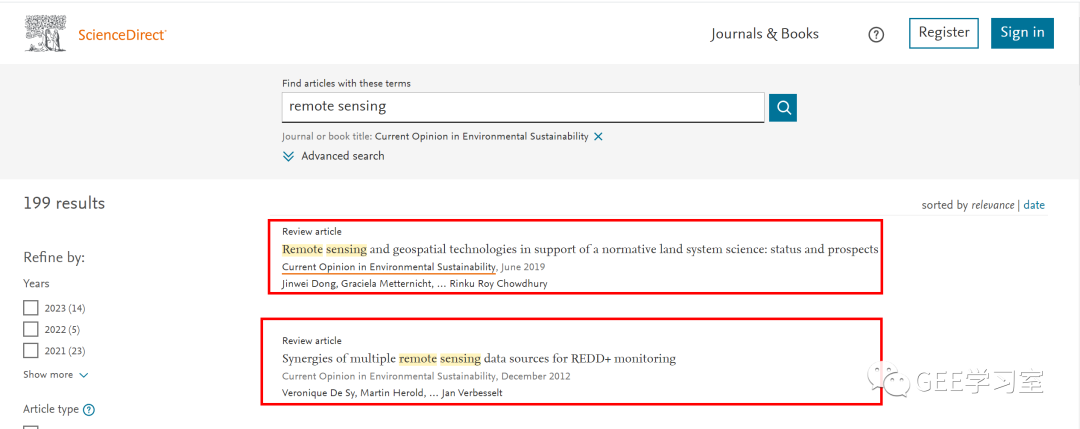Image resolution: width=1080 pixels, height=429 pixels.
Task: Open the Journals & Books menu
Action: (764, 34)
